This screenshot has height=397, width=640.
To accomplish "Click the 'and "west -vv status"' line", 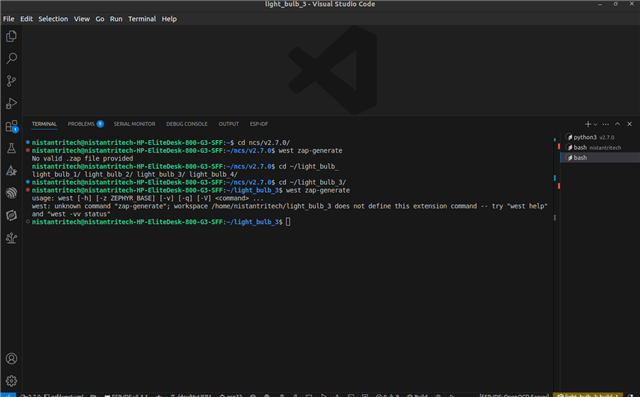I will (71, 214).
